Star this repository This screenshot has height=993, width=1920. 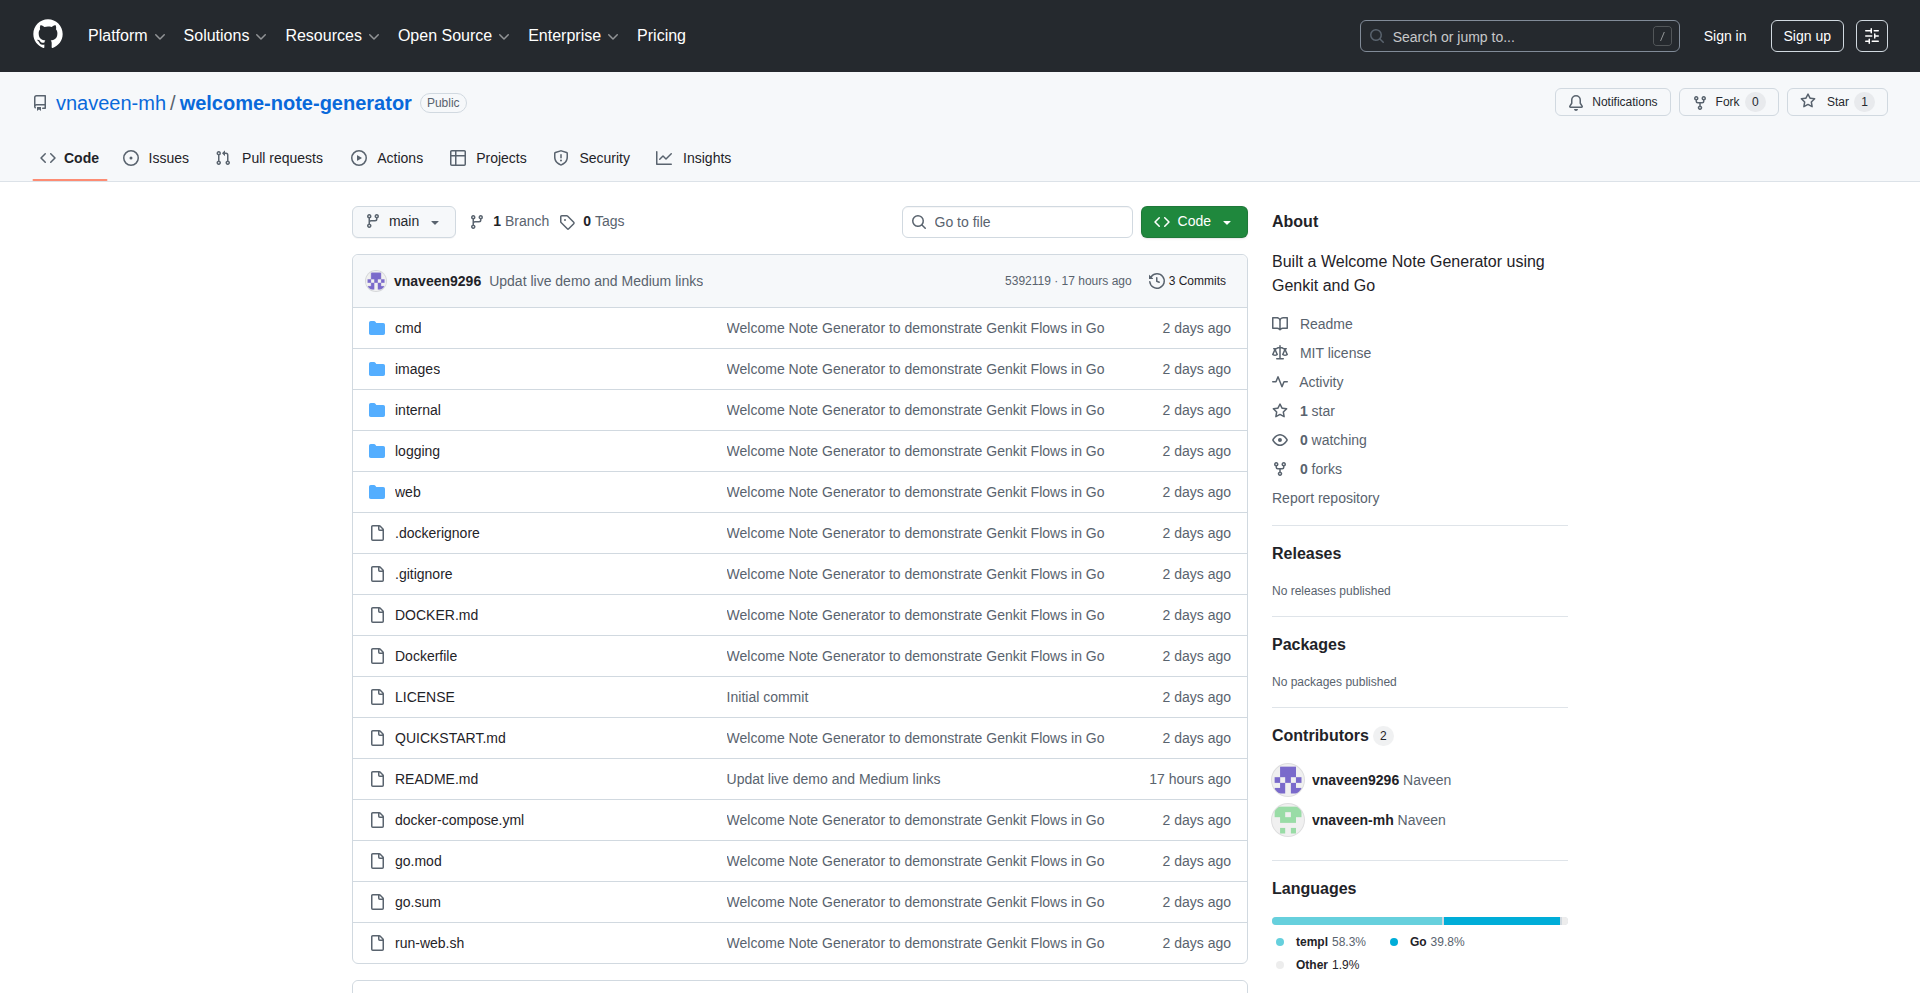[x=1836, y=102]
